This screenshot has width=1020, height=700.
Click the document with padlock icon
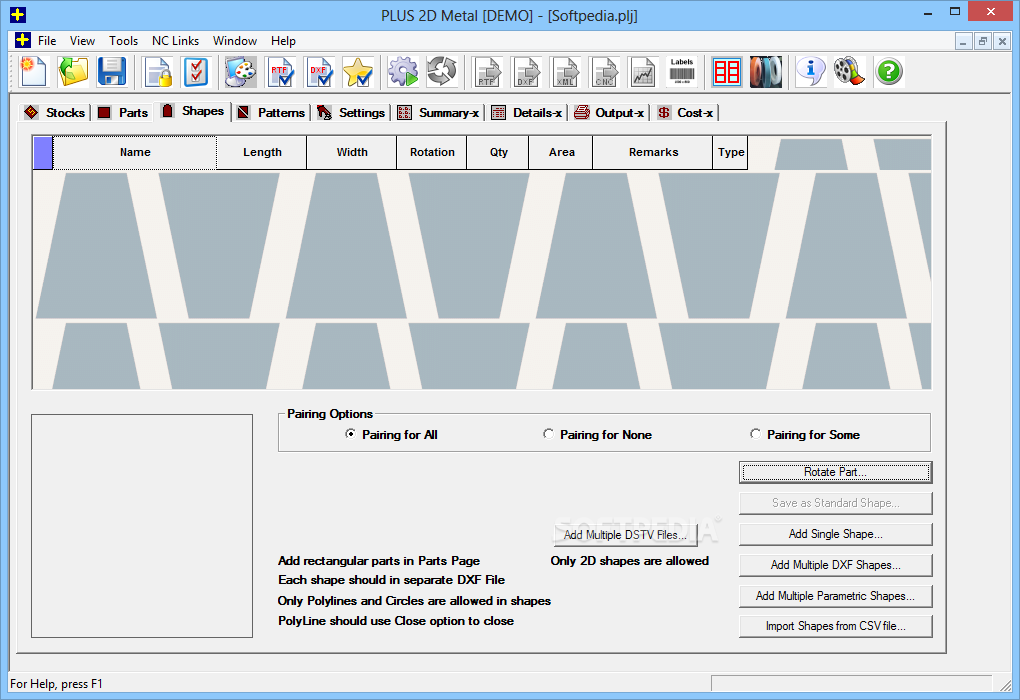[x=158, y=72]
